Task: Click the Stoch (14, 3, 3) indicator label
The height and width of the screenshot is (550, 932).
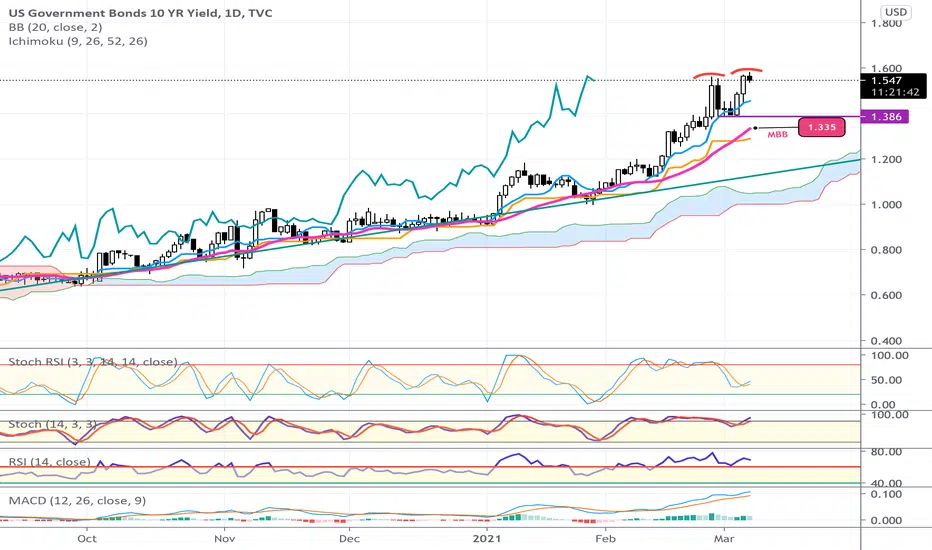Action: pos(52,424)
